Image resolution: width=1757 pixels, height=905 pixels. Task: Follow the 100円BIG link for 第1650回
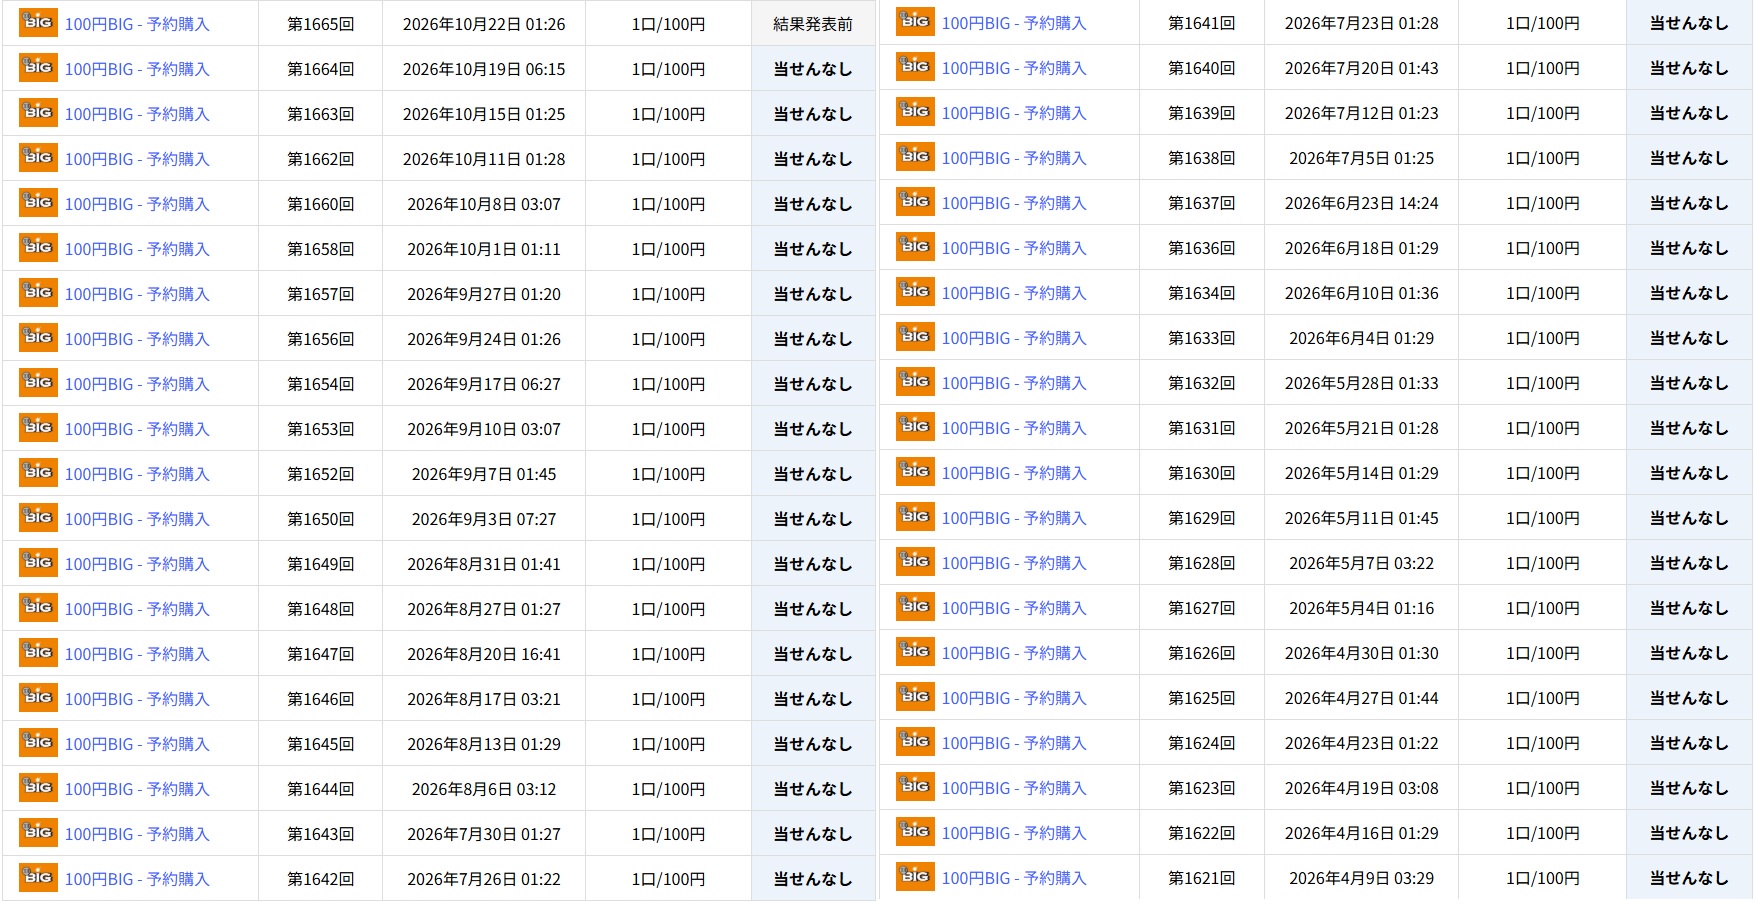coord(137,519)
